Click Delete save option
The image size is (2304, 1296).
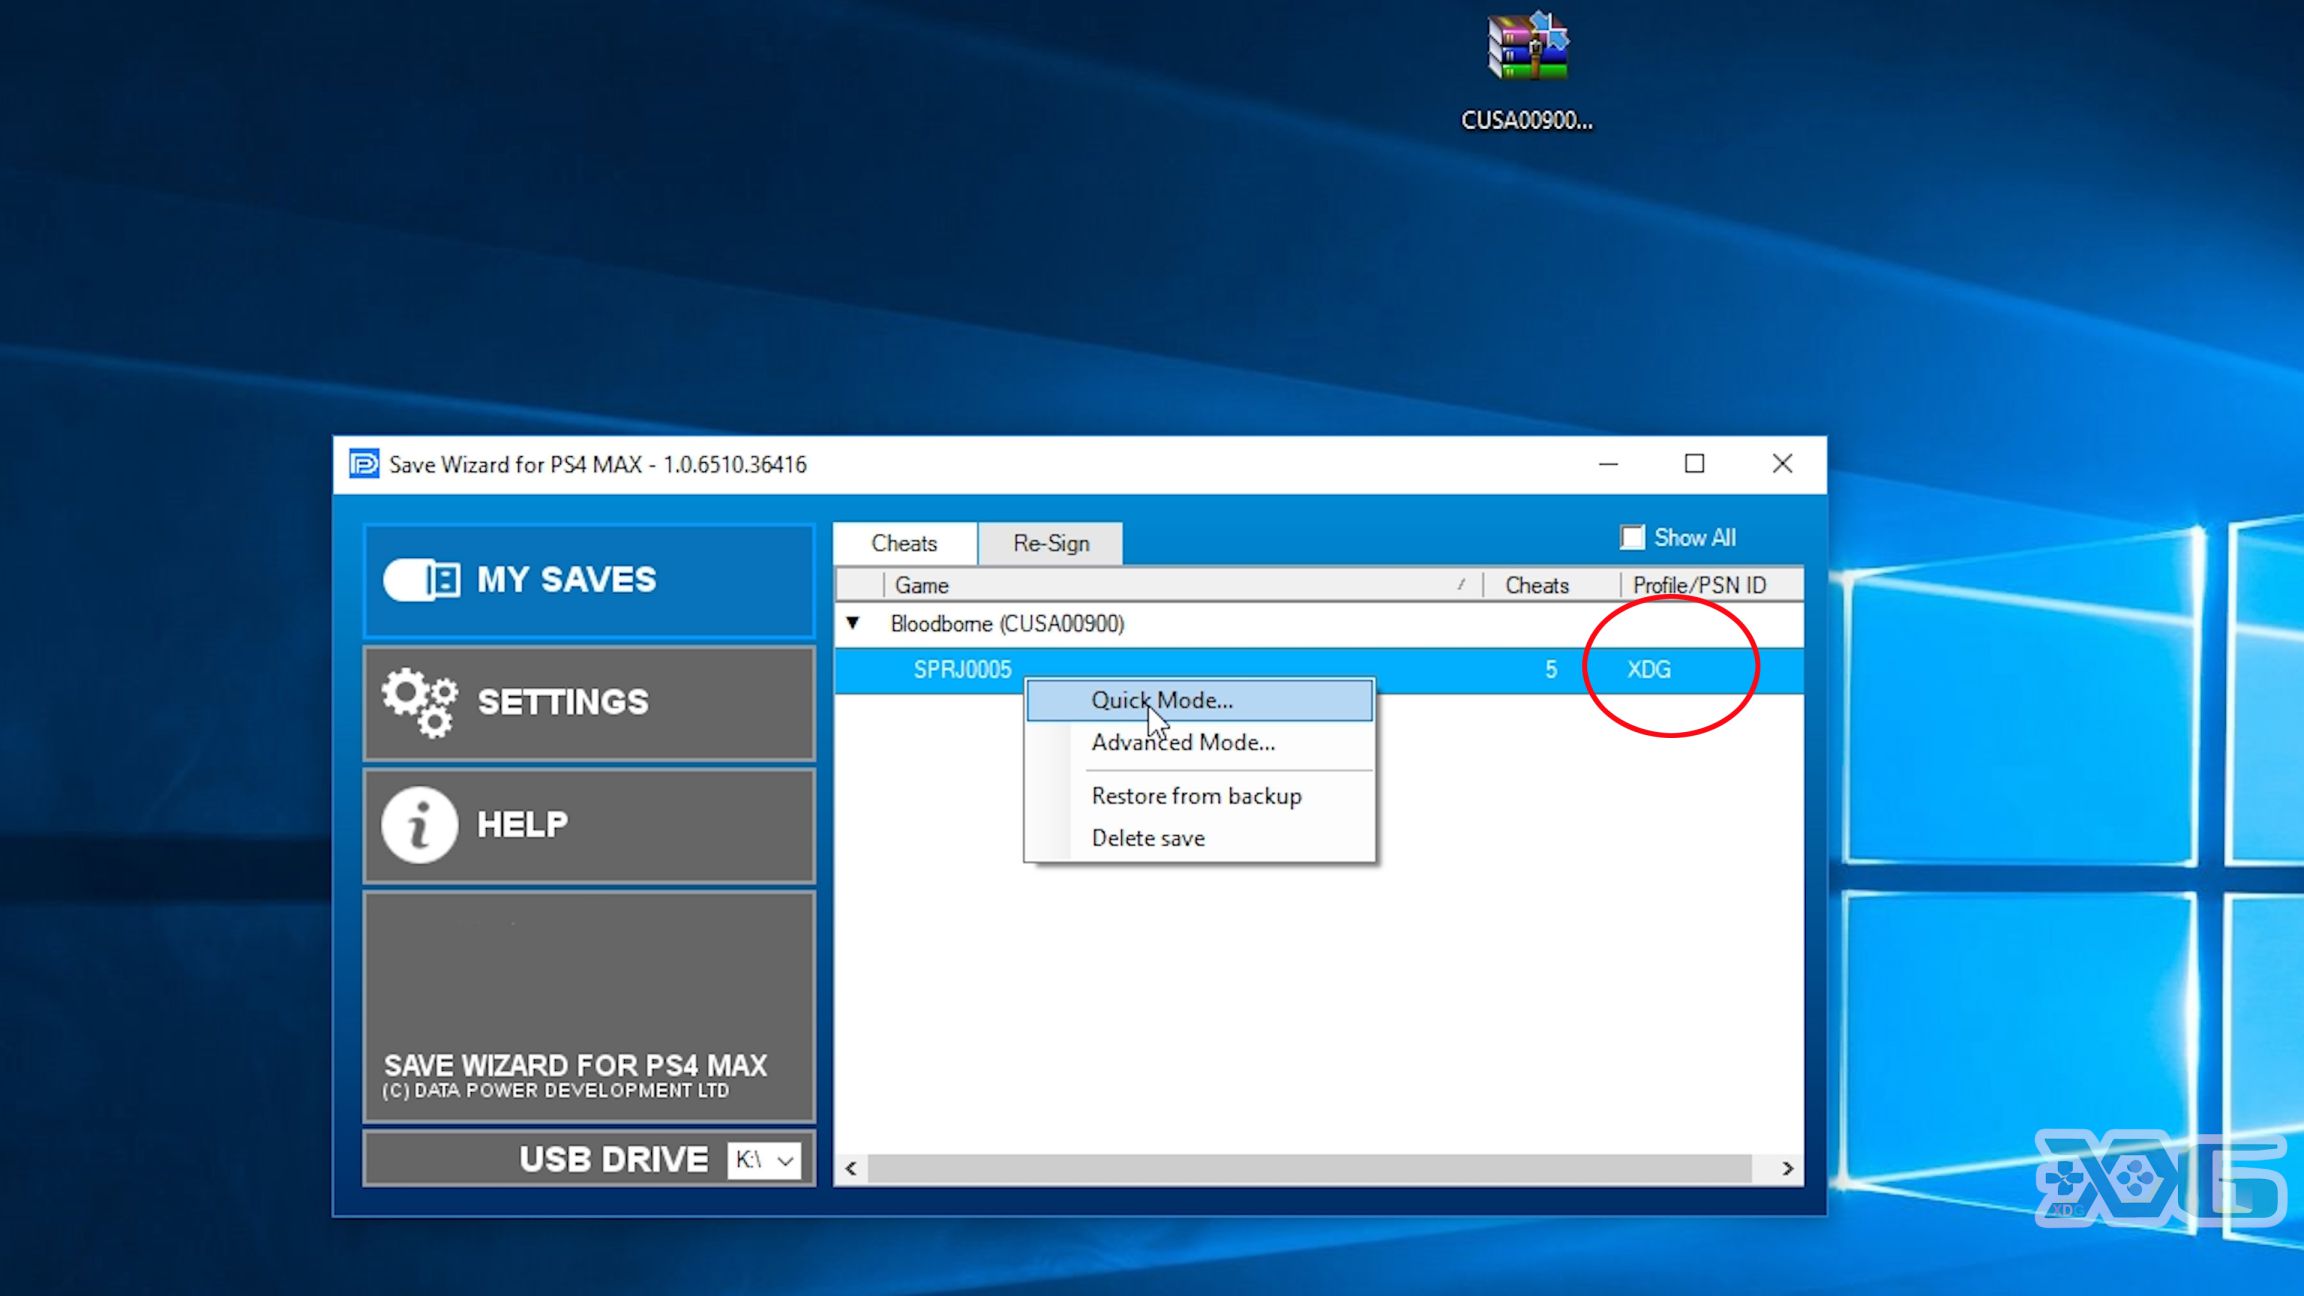pyautogui.click(x=1147, y=837)
